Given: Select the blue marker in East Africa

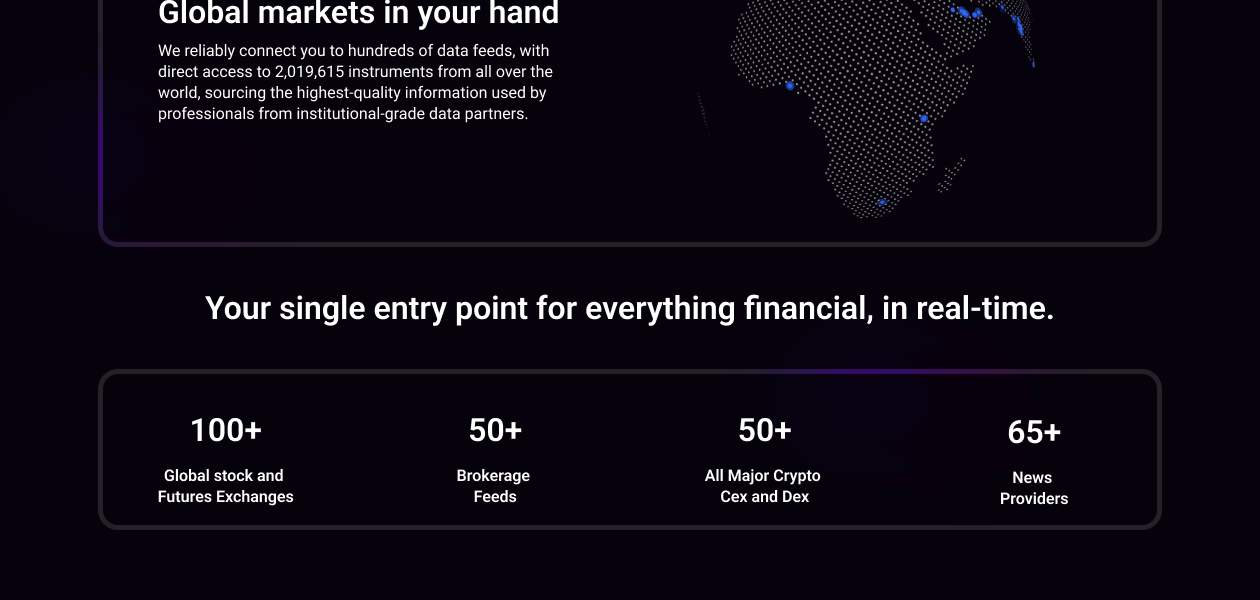Looking at the screenshot, I should 924,119.
